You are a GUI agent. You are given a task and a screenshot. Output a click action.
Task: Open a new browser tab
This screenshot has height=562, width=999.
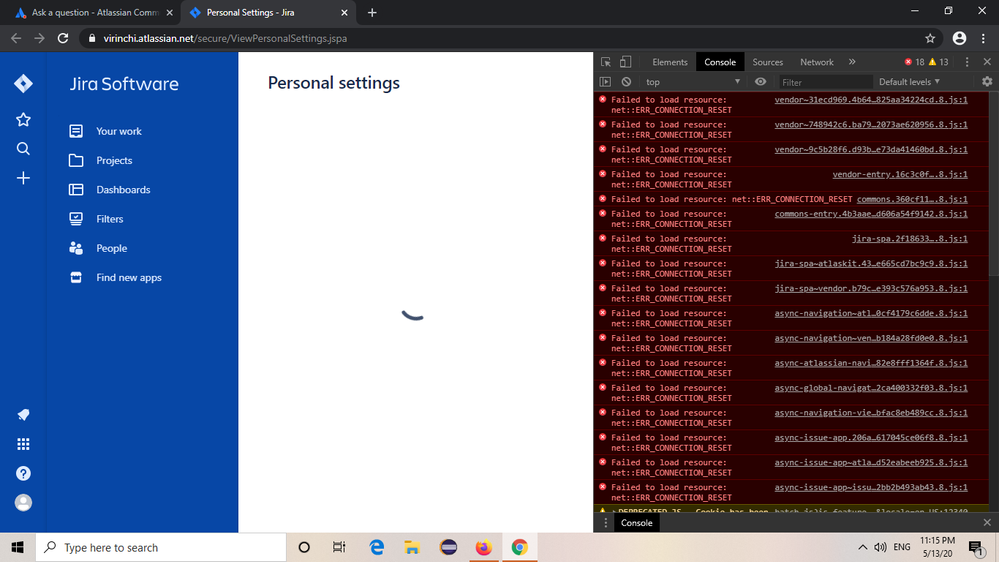coord(372,12)
